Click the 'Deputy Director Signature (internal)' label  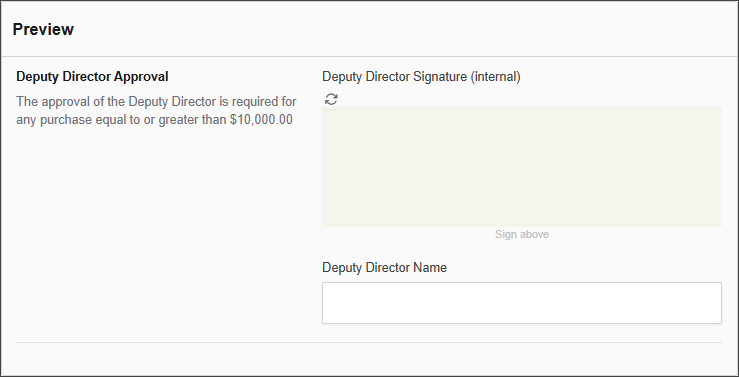tap(421, 77)
